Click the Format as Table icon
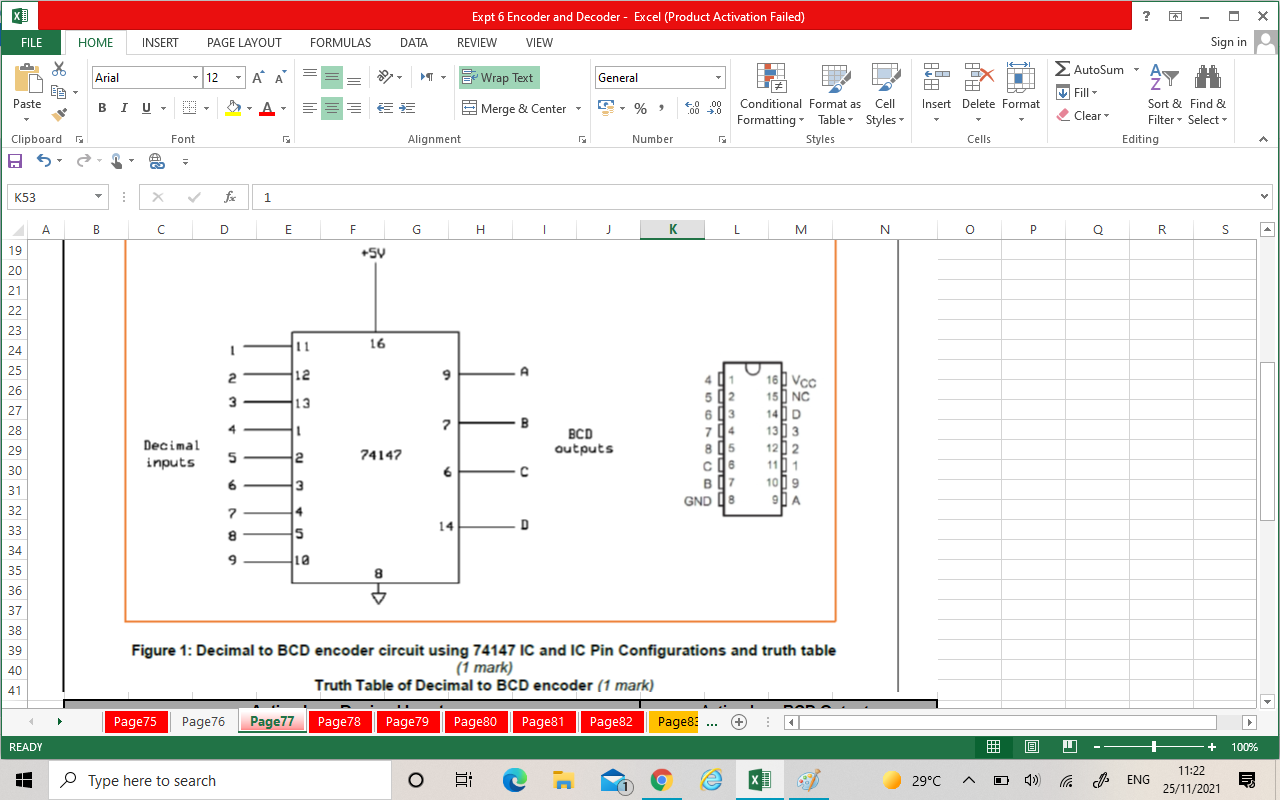This screenshot has height=800, width=1280. [x=835, y=78]
